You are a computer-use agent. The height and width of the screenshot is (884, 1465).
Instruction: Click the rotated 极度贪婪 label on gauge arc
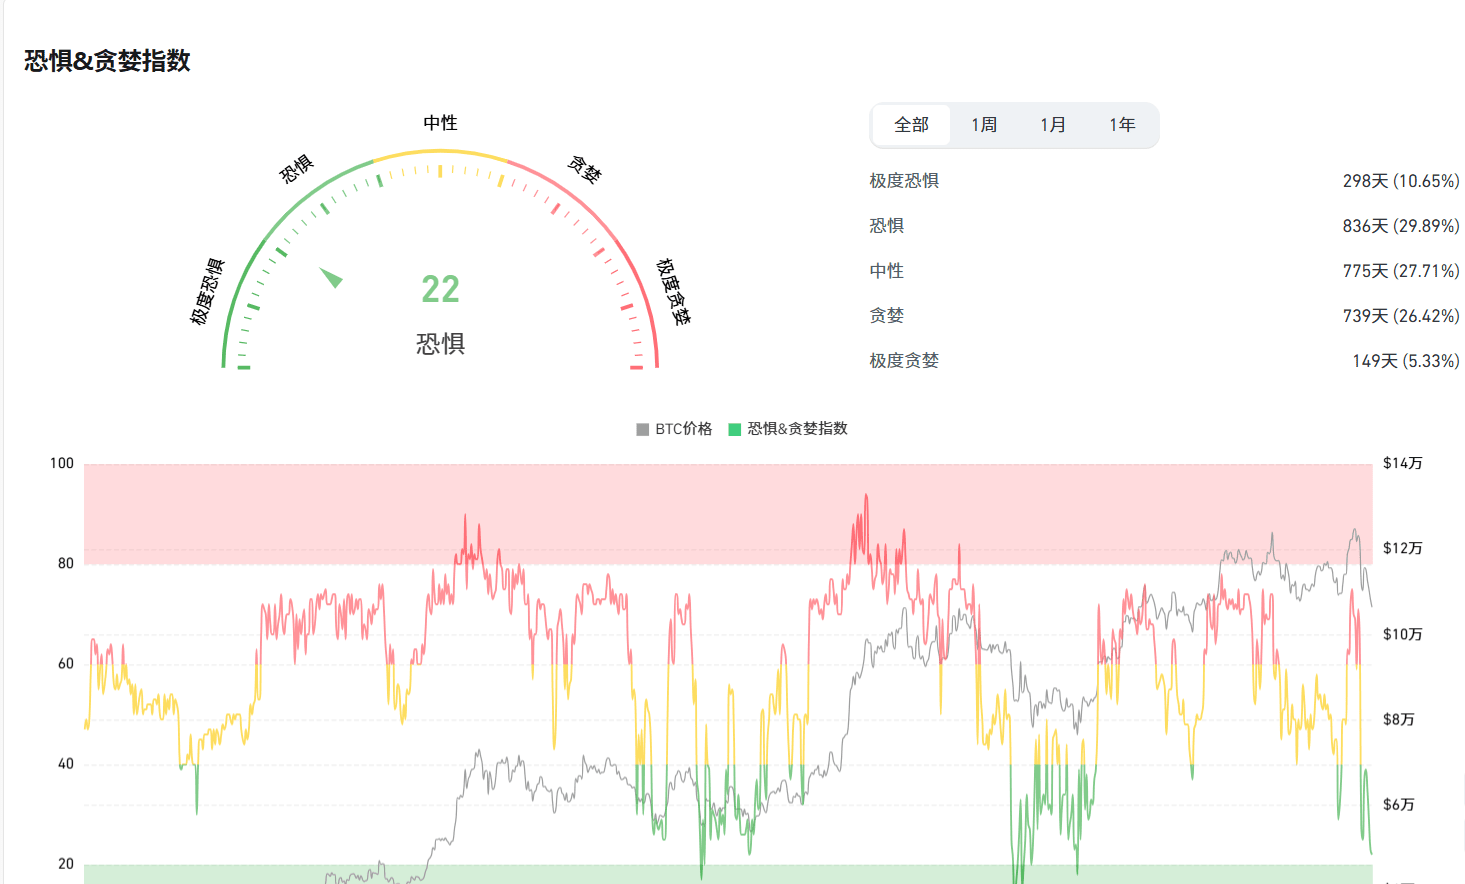coord(673,292)
